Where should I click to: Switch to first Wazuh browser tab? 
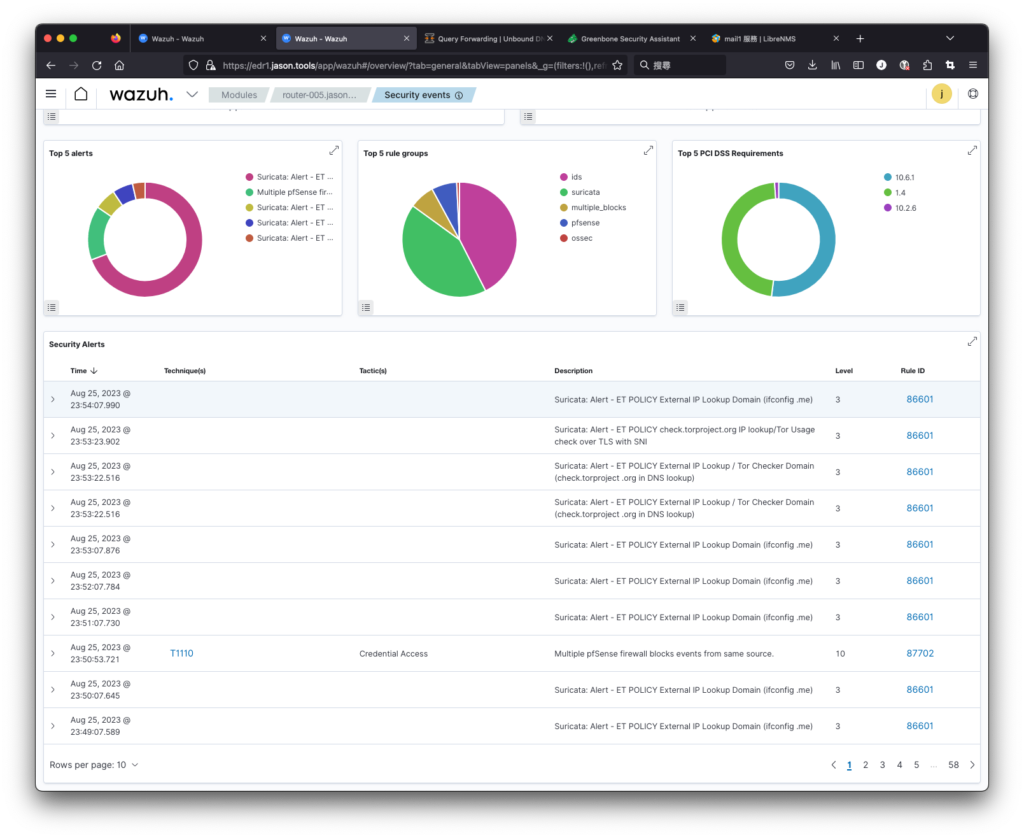coord(202,39)
